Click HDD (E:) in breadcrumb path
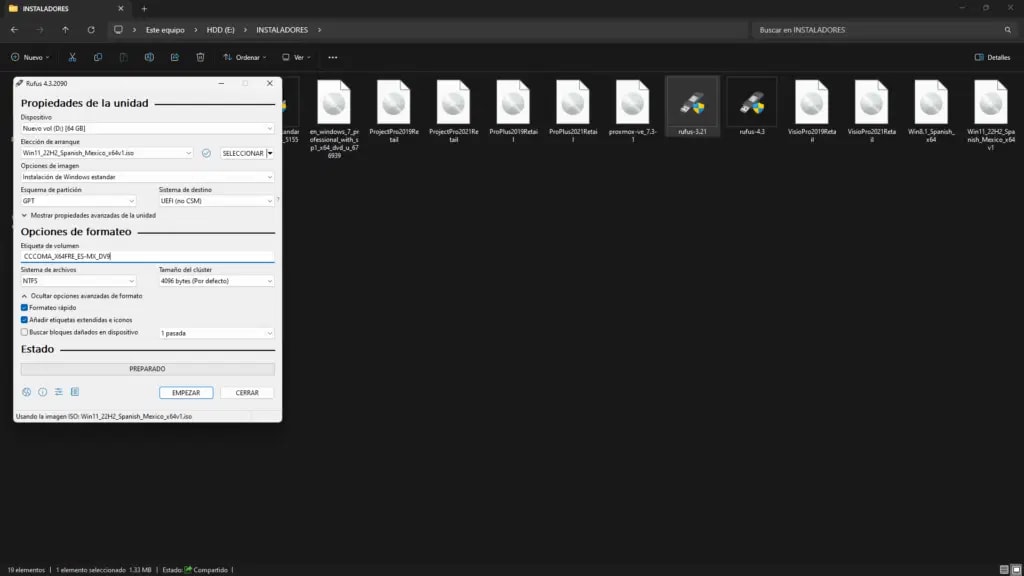The width and height of the screenshot is (1024, 576). point(220,30)
